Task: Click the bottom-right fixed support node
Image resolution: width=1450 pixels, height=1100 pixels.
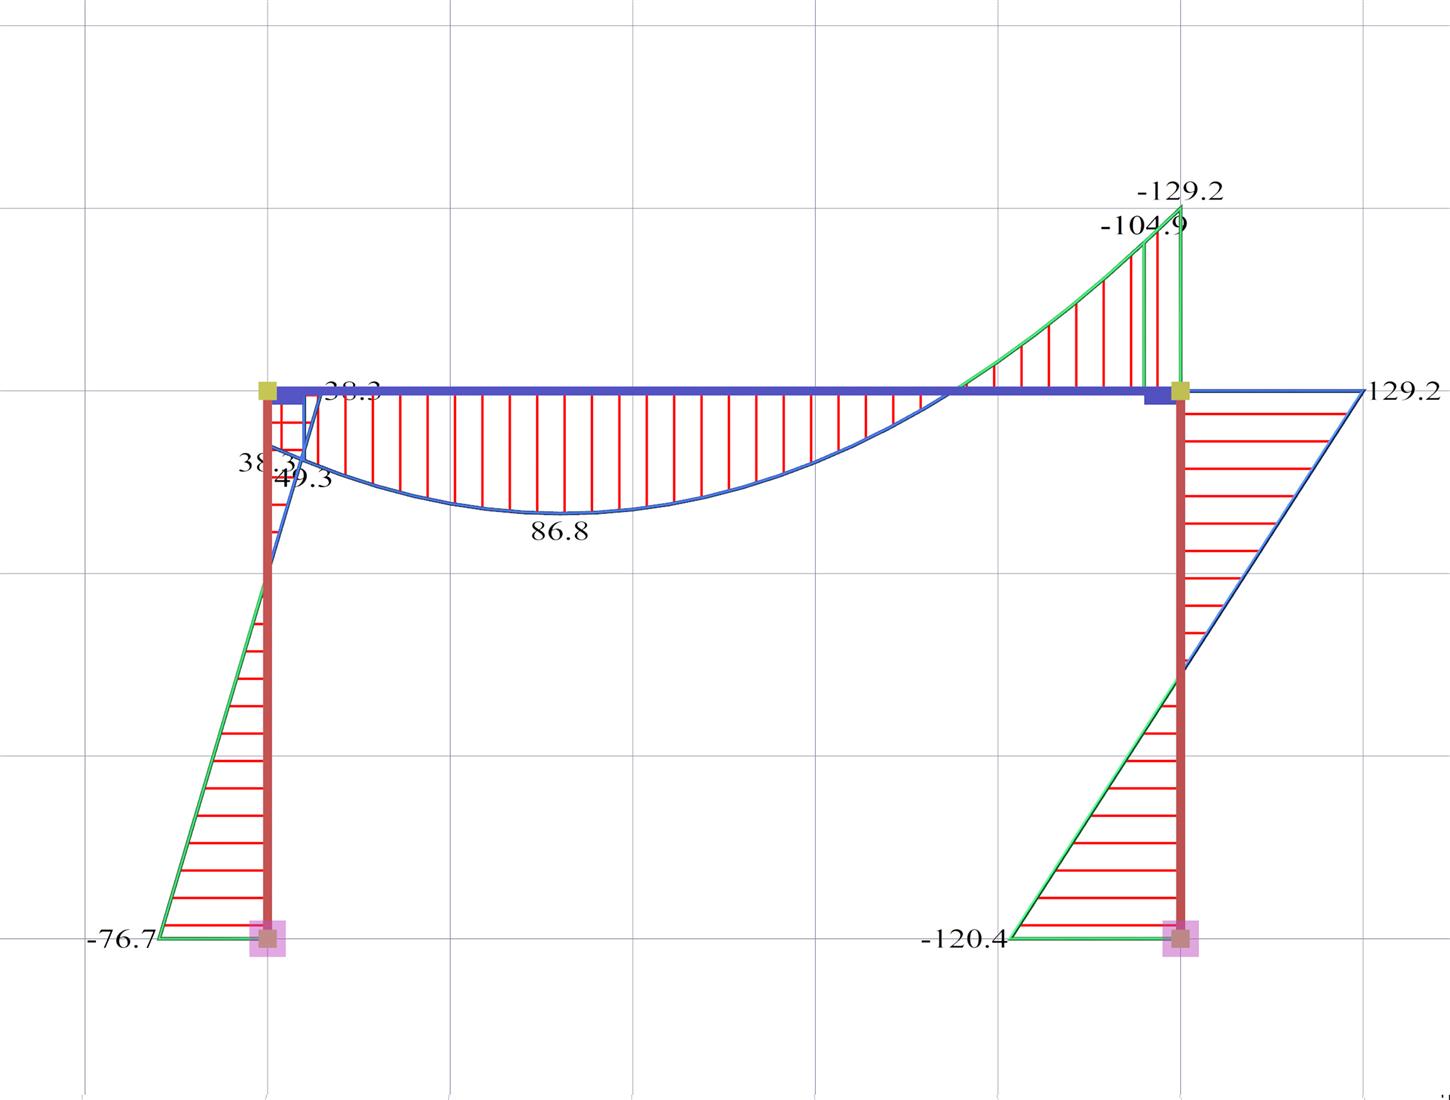Action: (x=1180, y=938)
